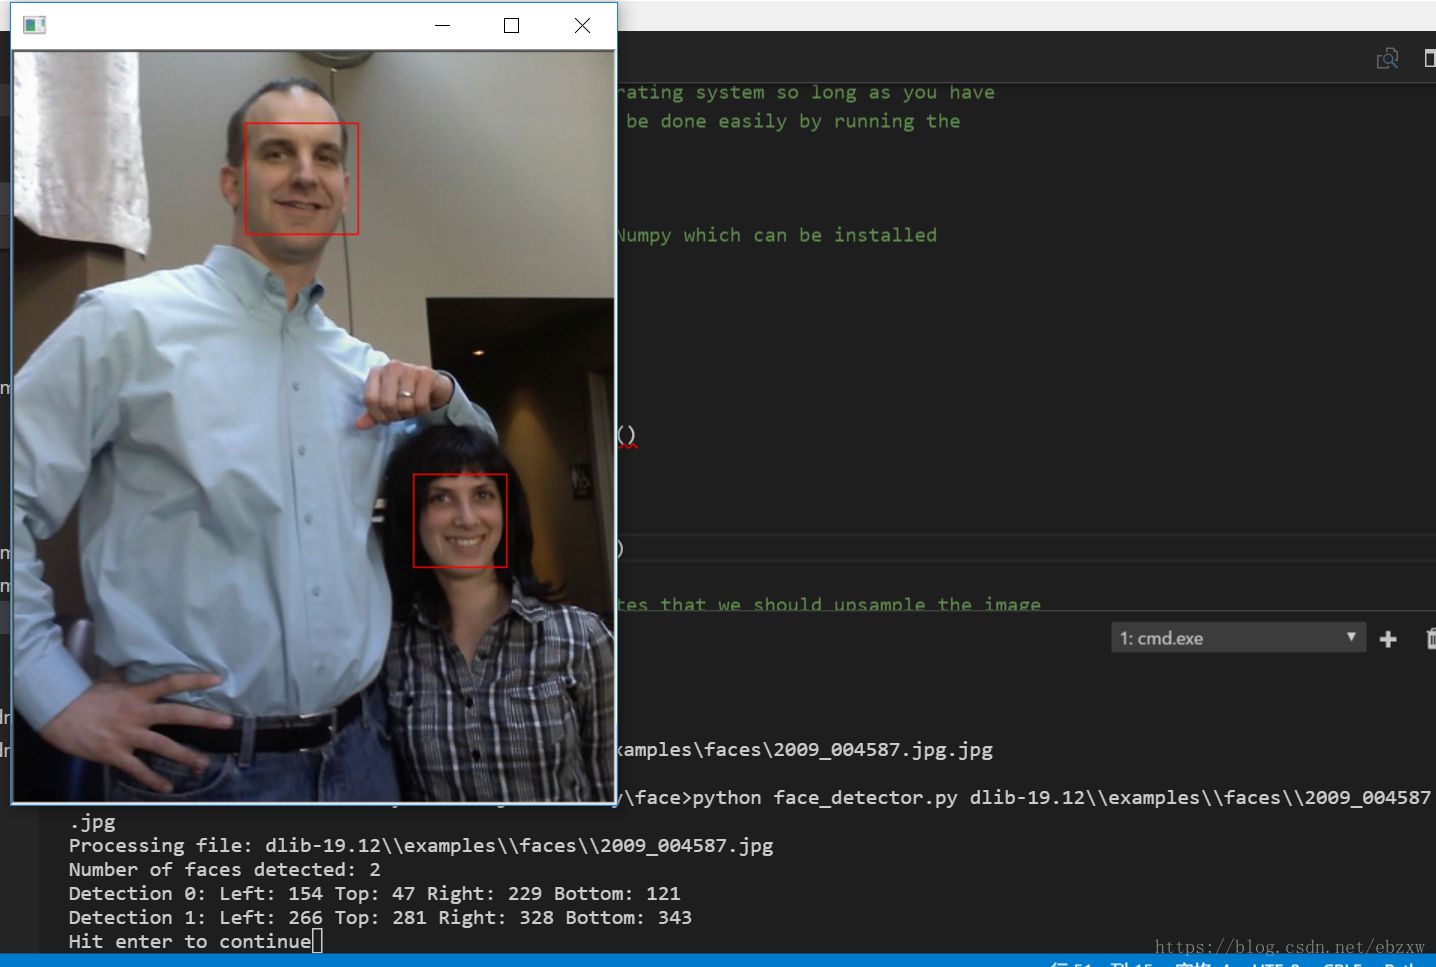Click the 'Numpy which can be installed' comment line
Viewport: 1436px width, 967px height.
777,235
